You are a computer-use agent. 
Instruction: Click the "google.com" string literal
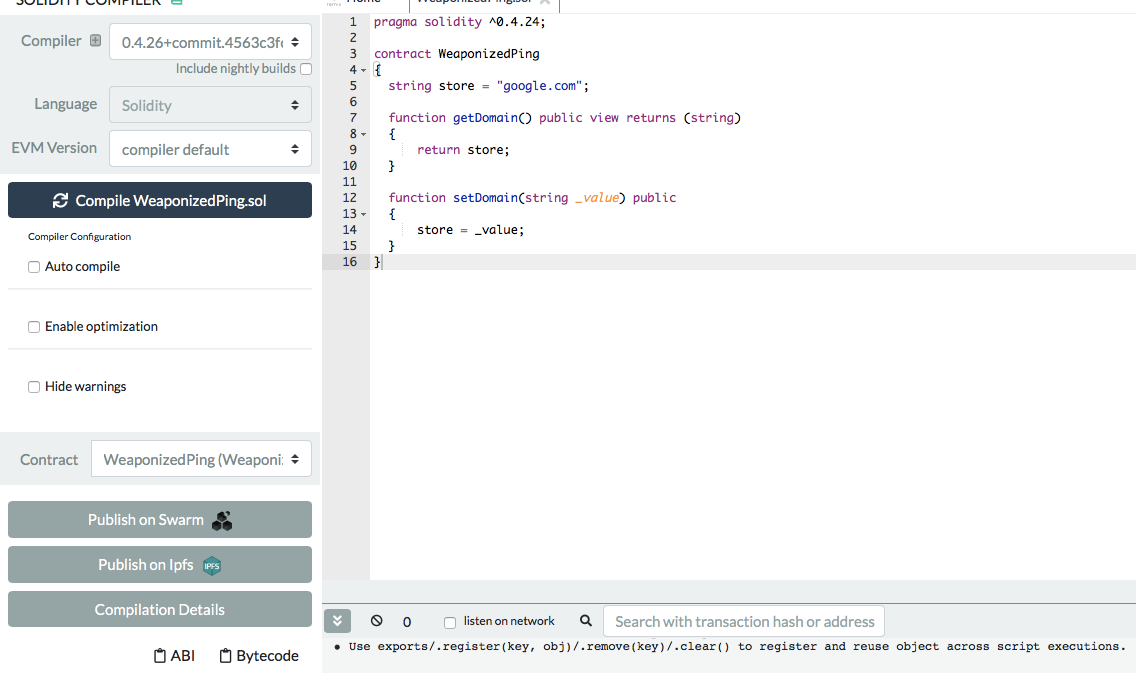[x=539, y=85]
